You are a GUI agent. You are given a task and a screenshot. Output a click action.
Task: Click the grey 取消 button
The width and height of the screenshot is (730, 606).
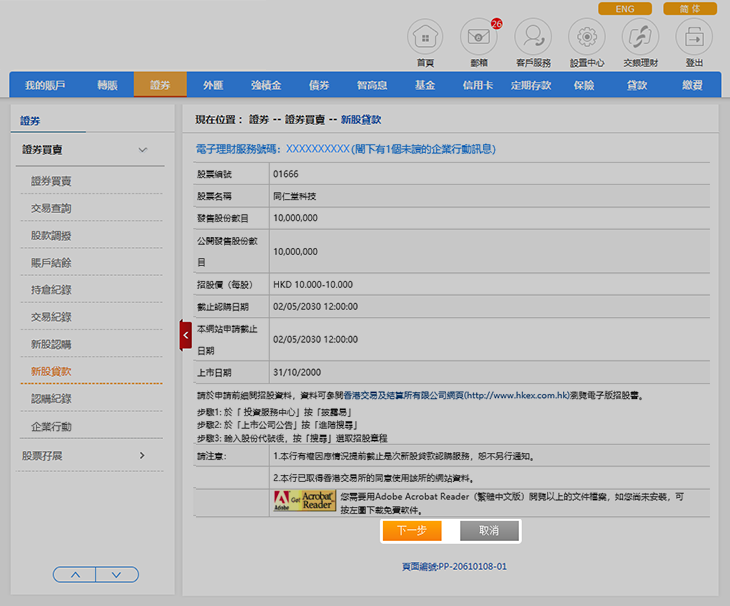(x=489, y=530)
